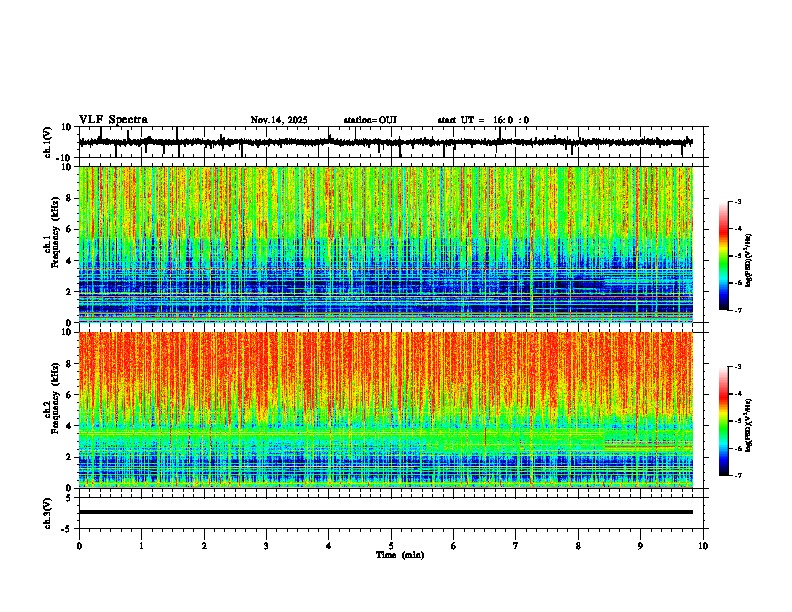Click the 8 kHz tick on ch.1 frequency axis

tap(69, 198)
